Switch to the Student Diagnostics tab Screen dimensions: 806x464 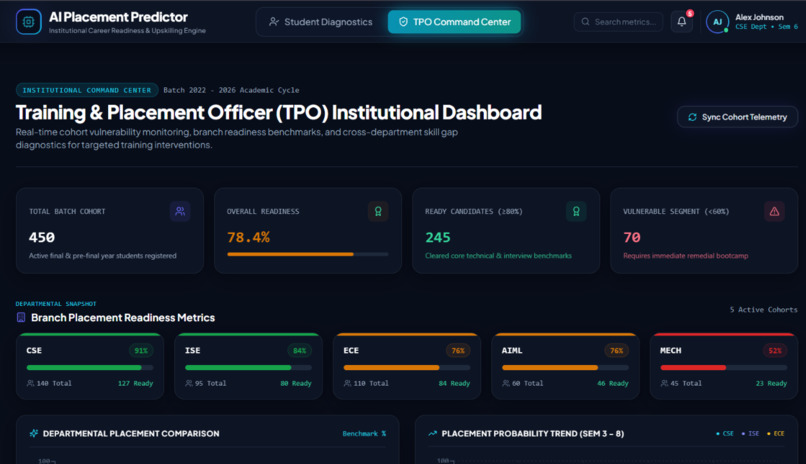tap(321, 22)
